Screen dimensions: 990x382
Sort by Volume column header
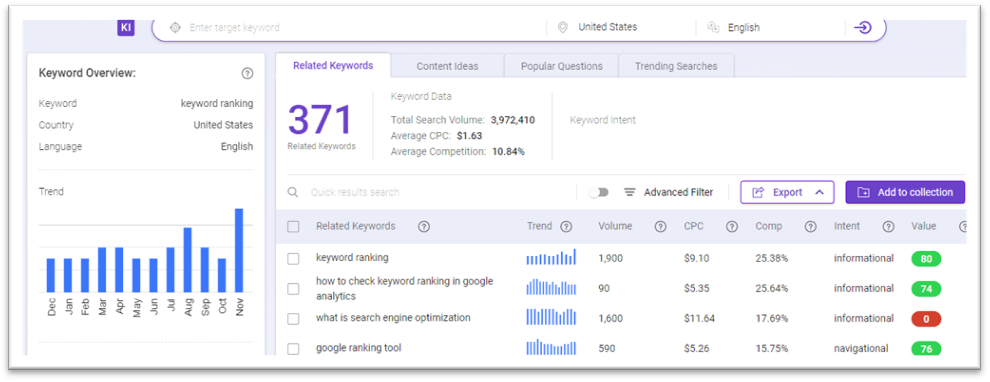pos(615,226)
